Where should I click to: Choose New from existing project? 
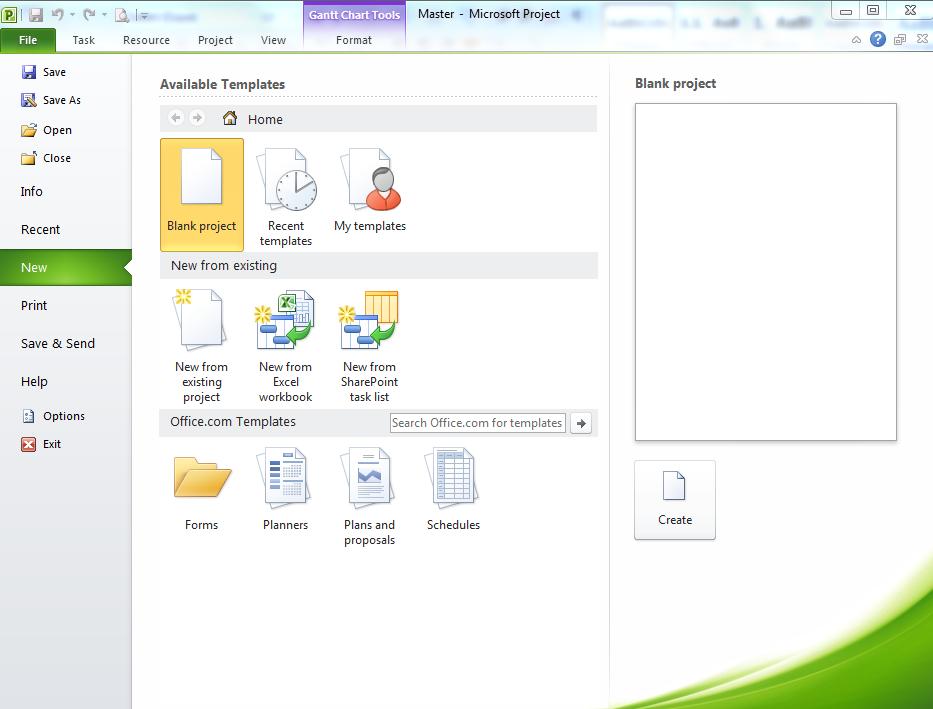click(x=201, y=346)
